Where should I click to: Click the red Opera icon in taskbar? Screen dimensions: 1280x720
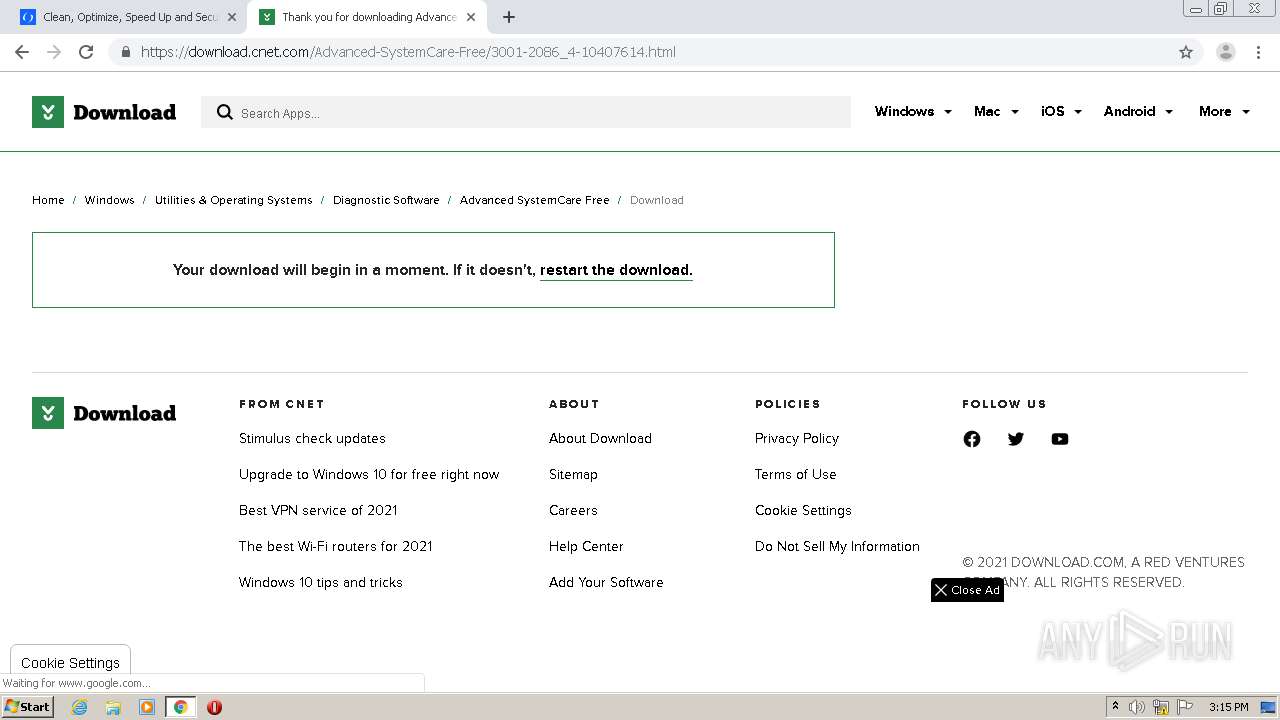coord(214,707)
